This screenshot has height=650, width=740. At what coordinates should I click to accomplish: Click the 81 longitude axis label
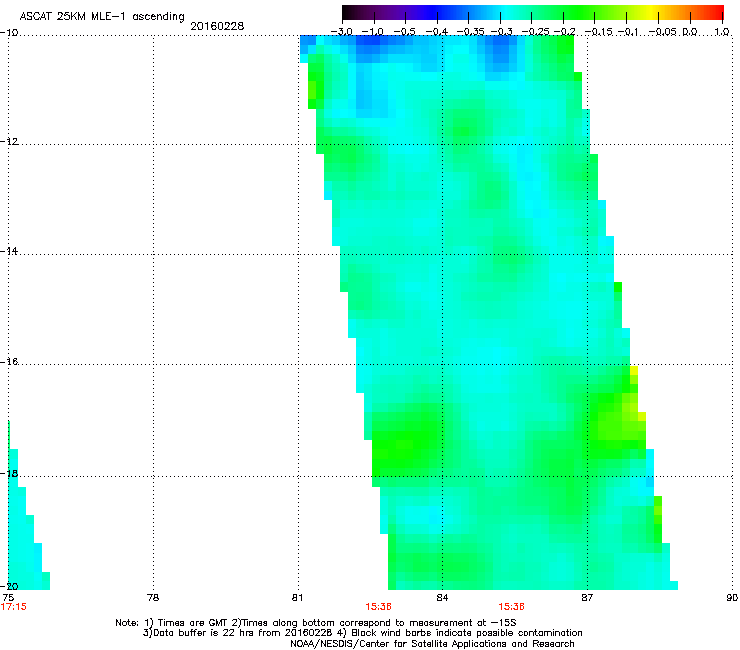[297, 598]
